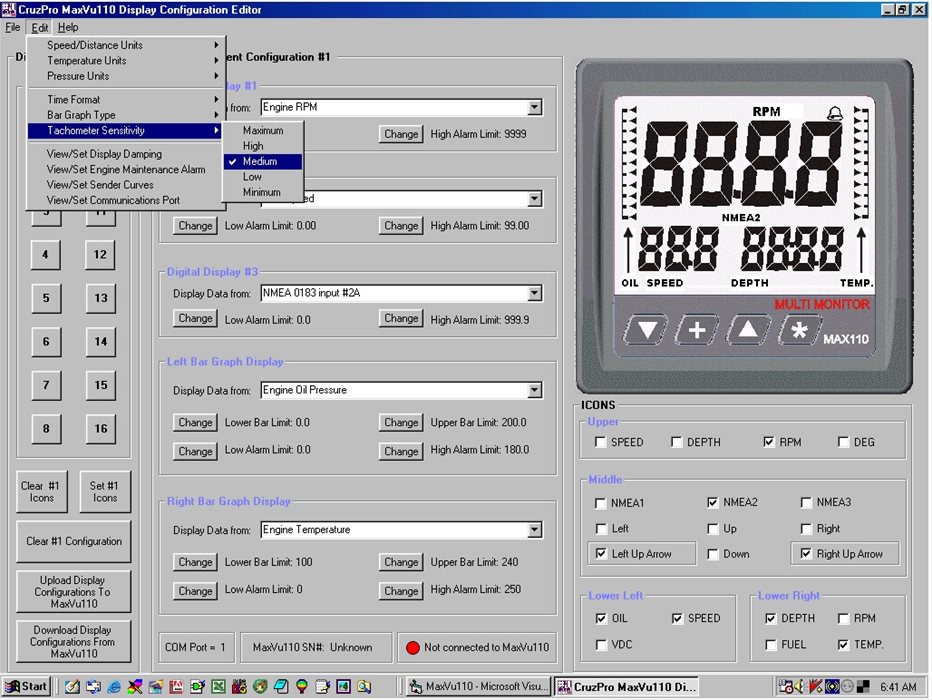932x700 pixels.
Task: Enable the upper DEG icon checkbox
Action: [x=843, y=442]
